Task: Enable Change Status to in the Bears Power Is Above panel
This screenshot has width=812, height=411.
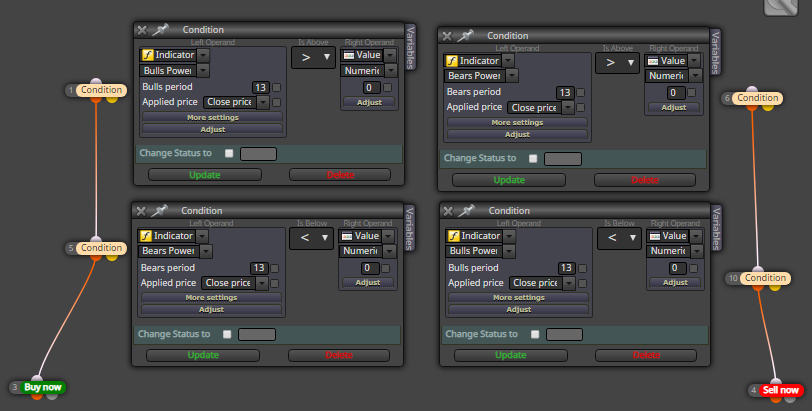Action: click(533, 159)
